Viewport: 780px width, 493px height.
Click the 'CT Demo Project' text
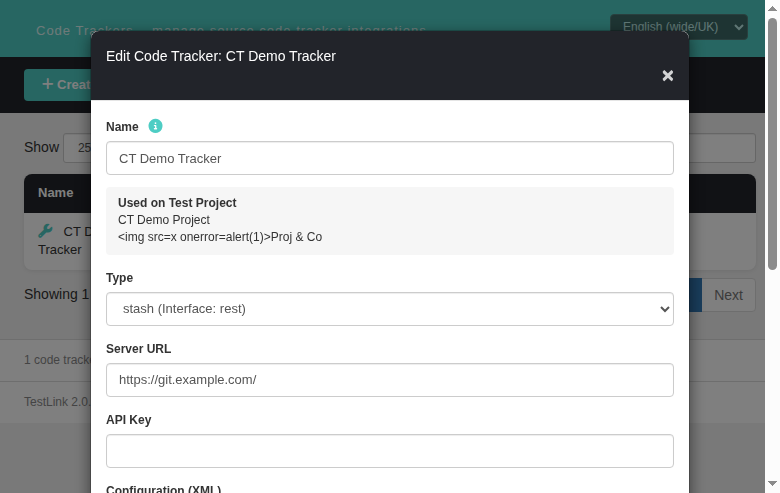point(164,220)
